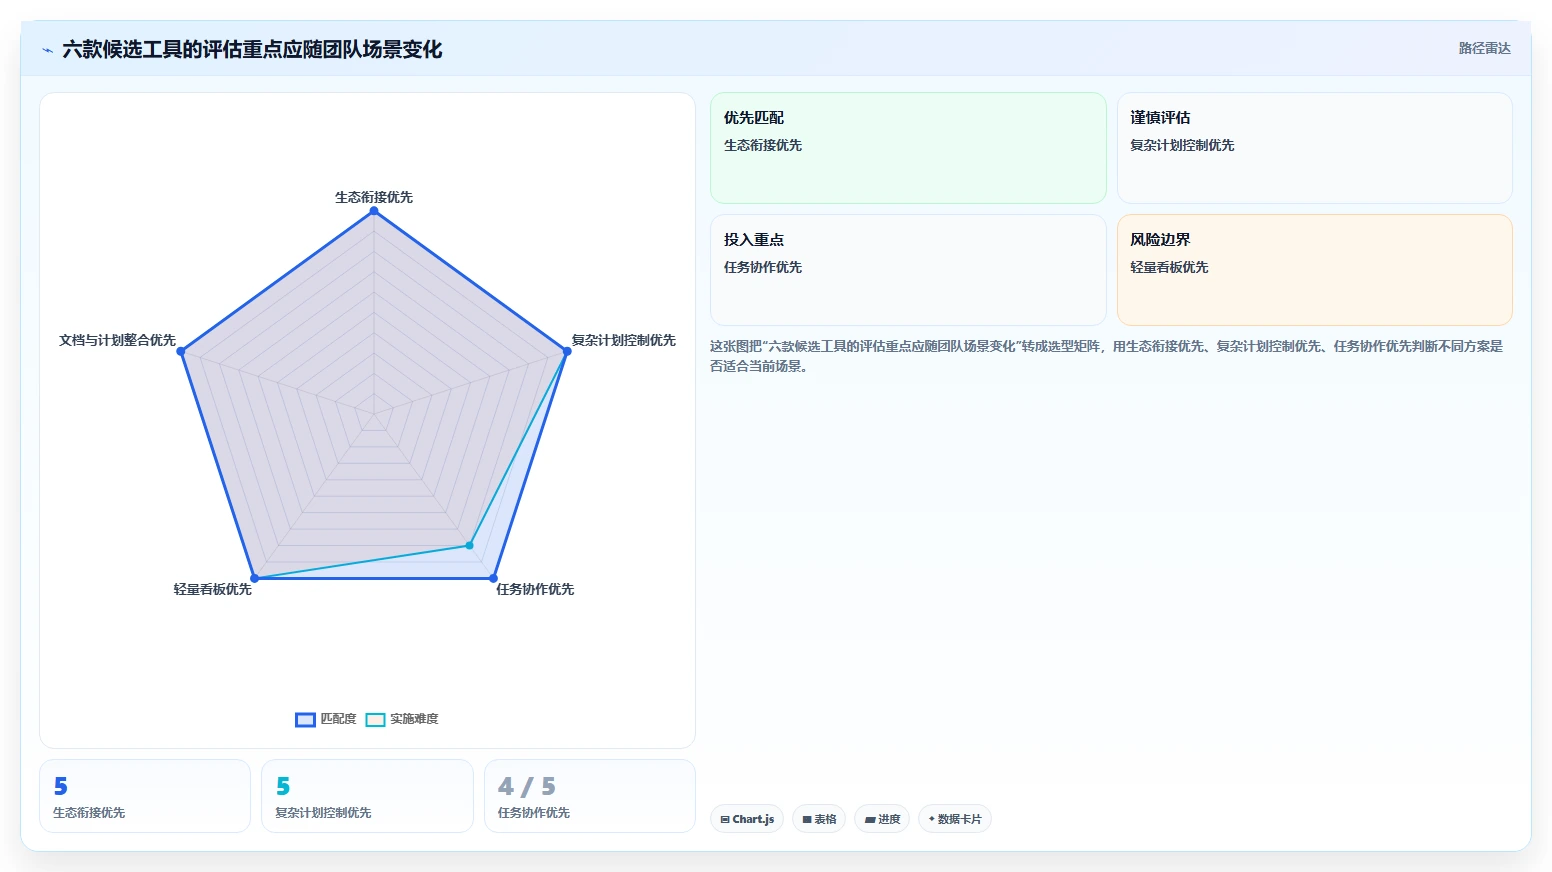1552x872 pixels.
Task: Click the description paragraph below the cards
Action: click(x=1107, y=356)
